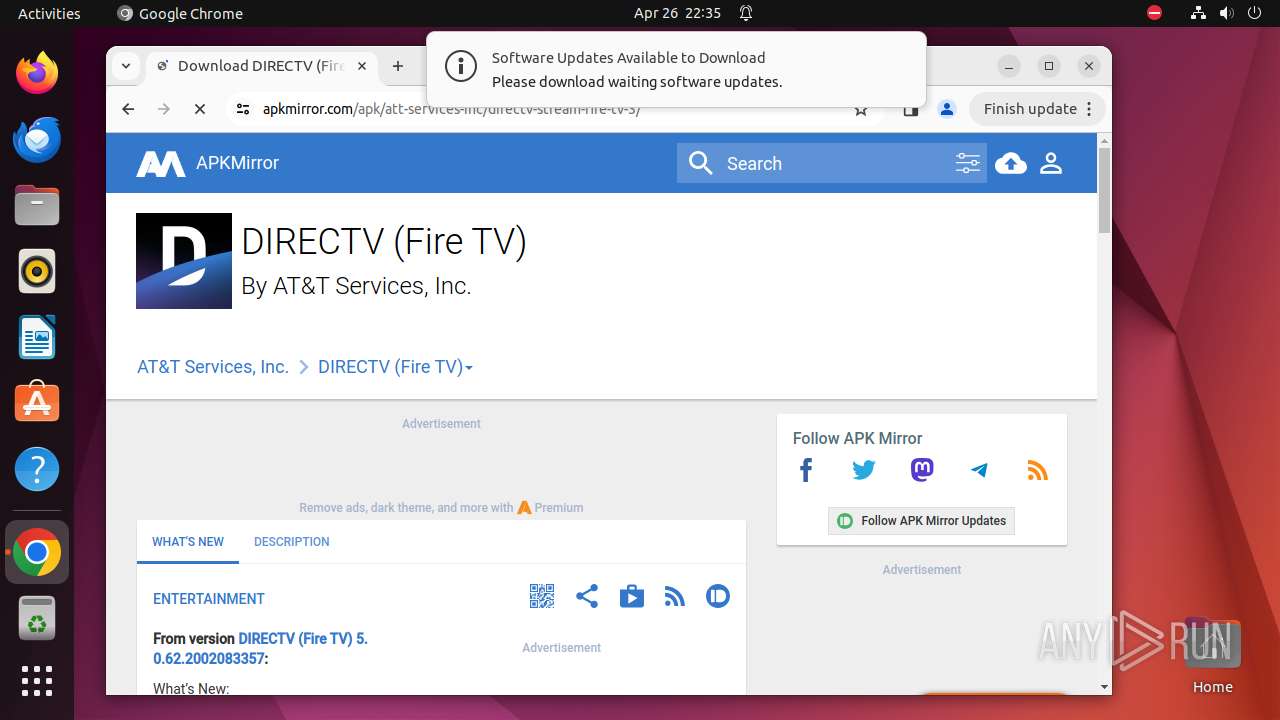Click the Pushbullet follow icon in app row
The height and width of the screenshot is (720, 1280).
click(718, 597)
